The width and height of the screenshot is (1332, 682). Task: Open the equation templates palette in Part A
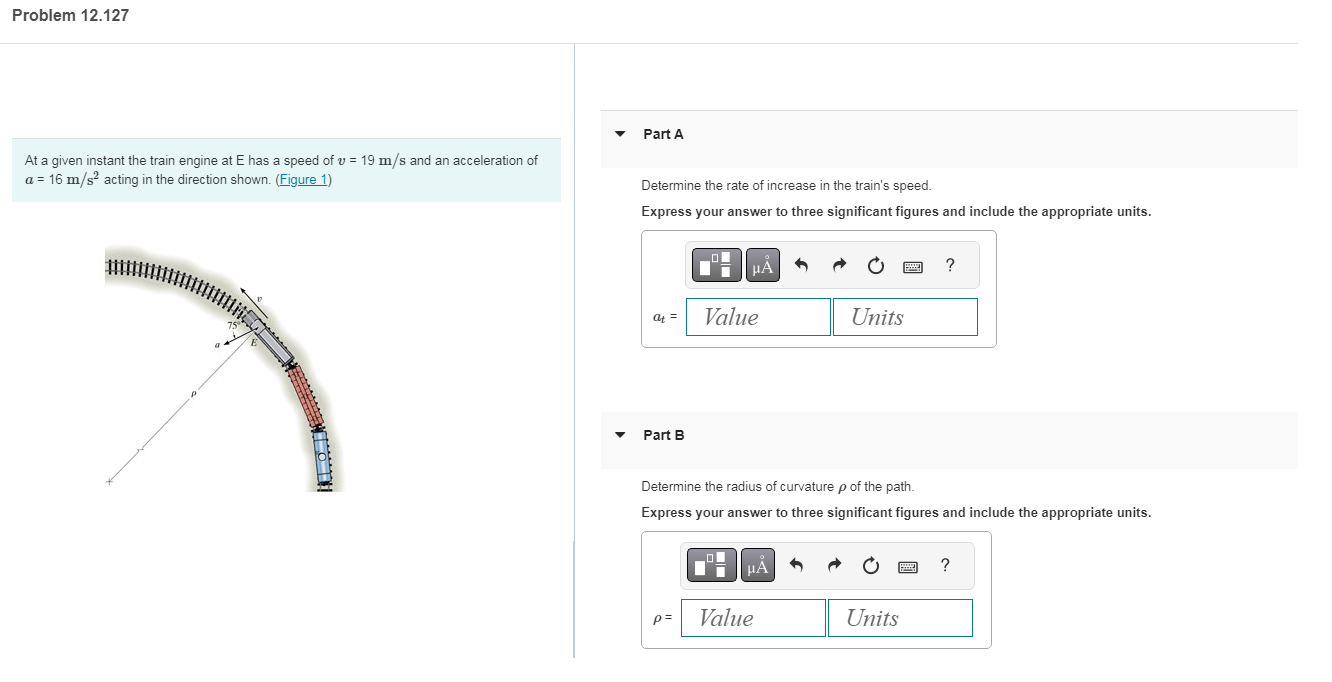coord(714,264)
